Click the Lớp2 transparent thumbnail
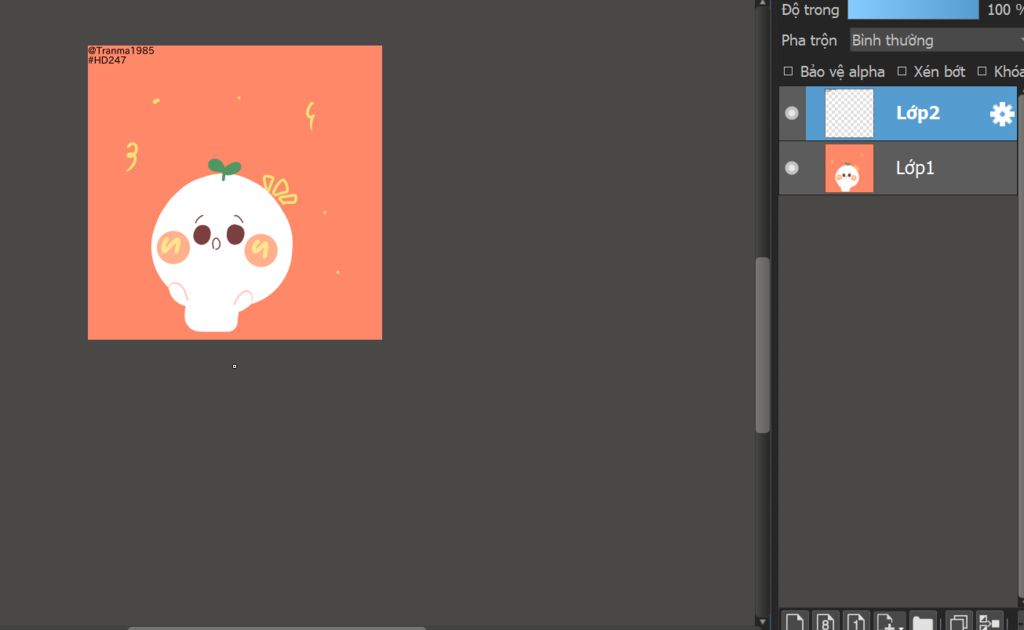 [x=849, y=114]
